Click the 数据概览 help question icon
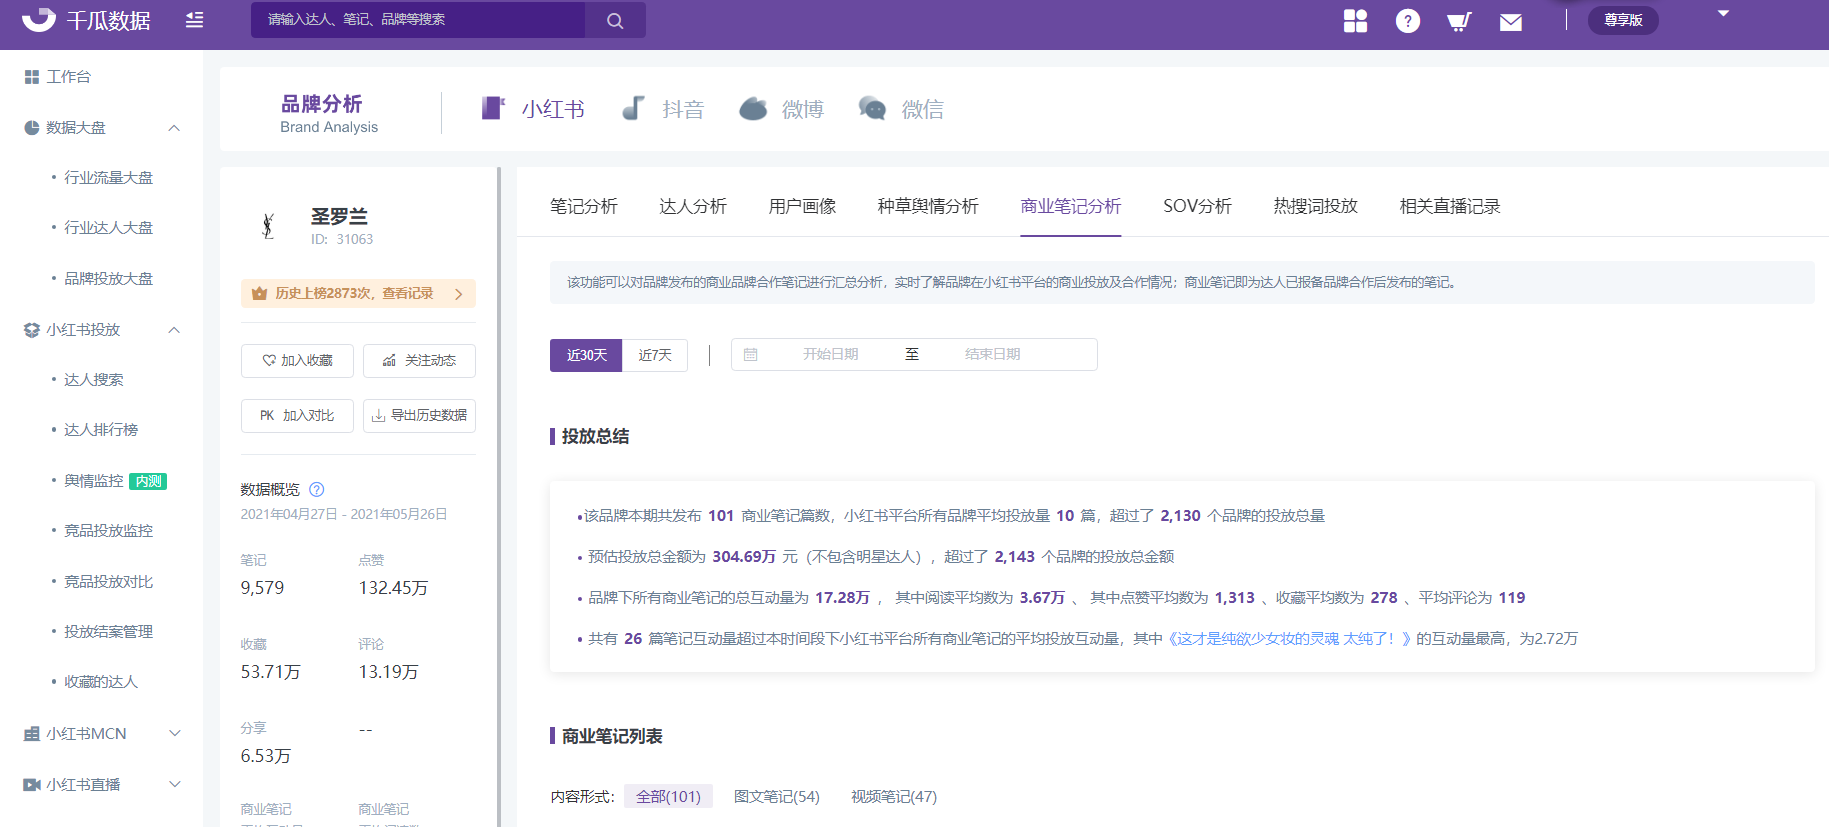This screenshot has height=827, width=1829. 317,489
